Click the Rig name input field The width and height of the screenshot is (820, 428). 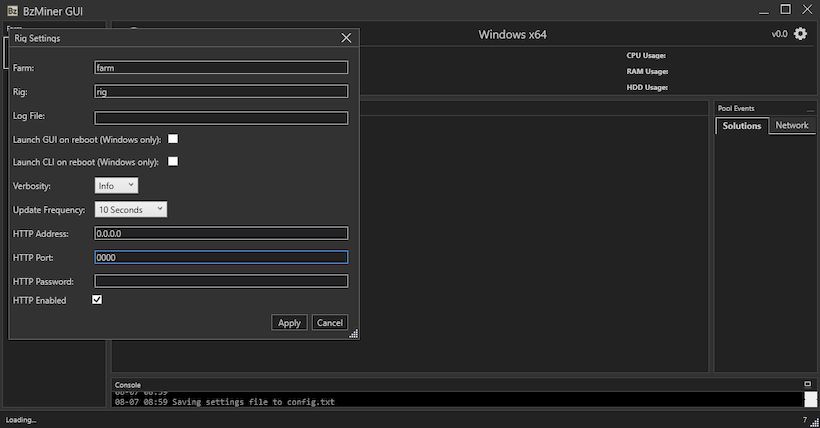[221, 92]
